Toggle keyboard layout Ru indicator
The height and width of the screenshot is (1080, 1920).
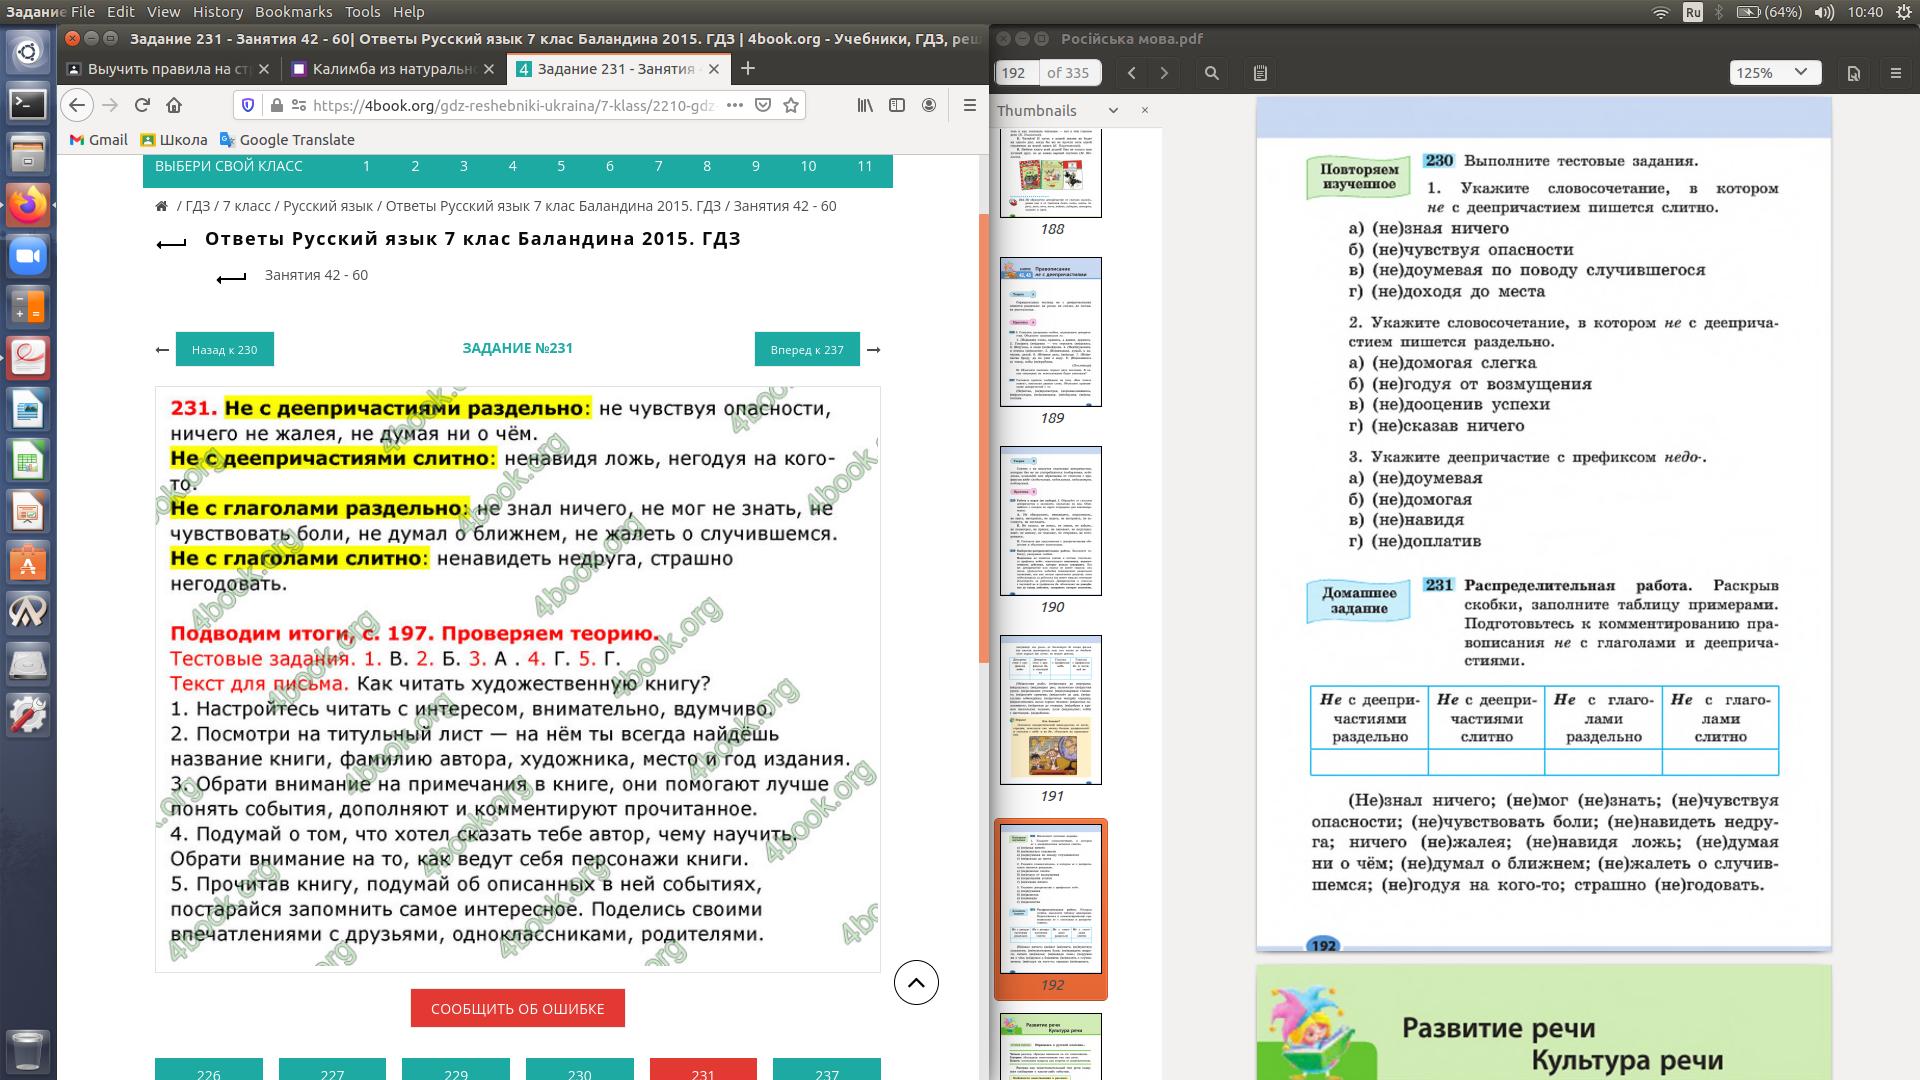[x=1692, y=12]
